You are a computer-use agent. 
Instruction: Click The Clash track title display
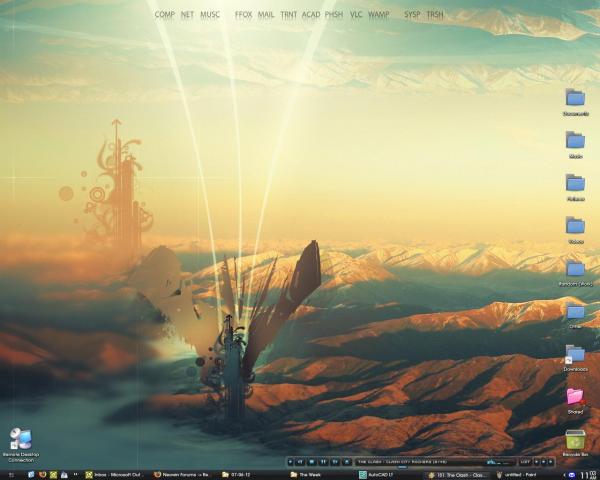(x=402, y=462)
